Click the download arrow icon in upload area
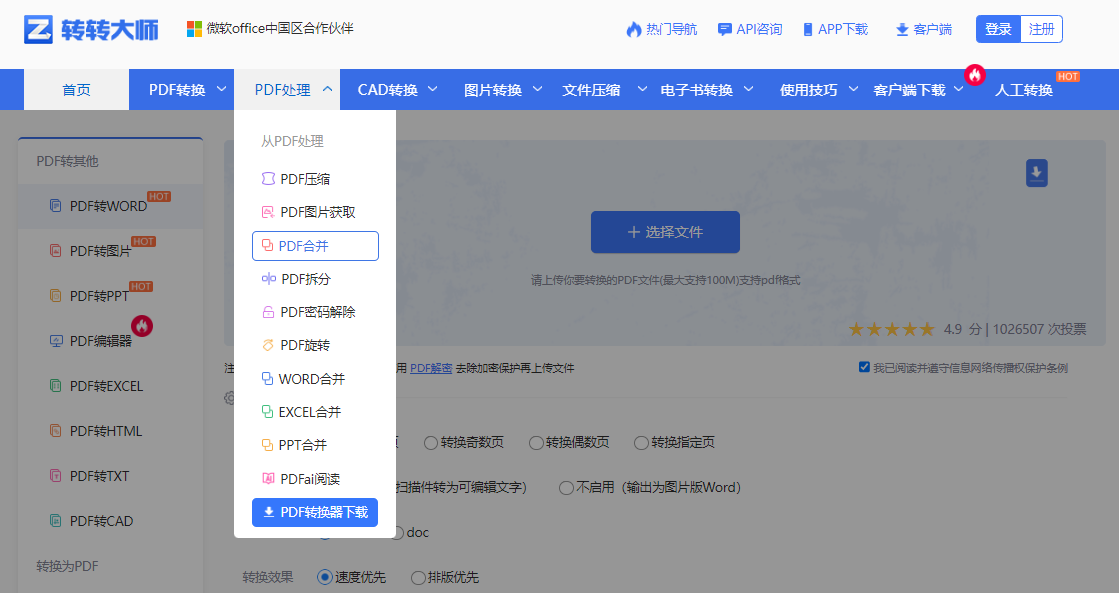 pyautogui.click(x=1036, y=172)
